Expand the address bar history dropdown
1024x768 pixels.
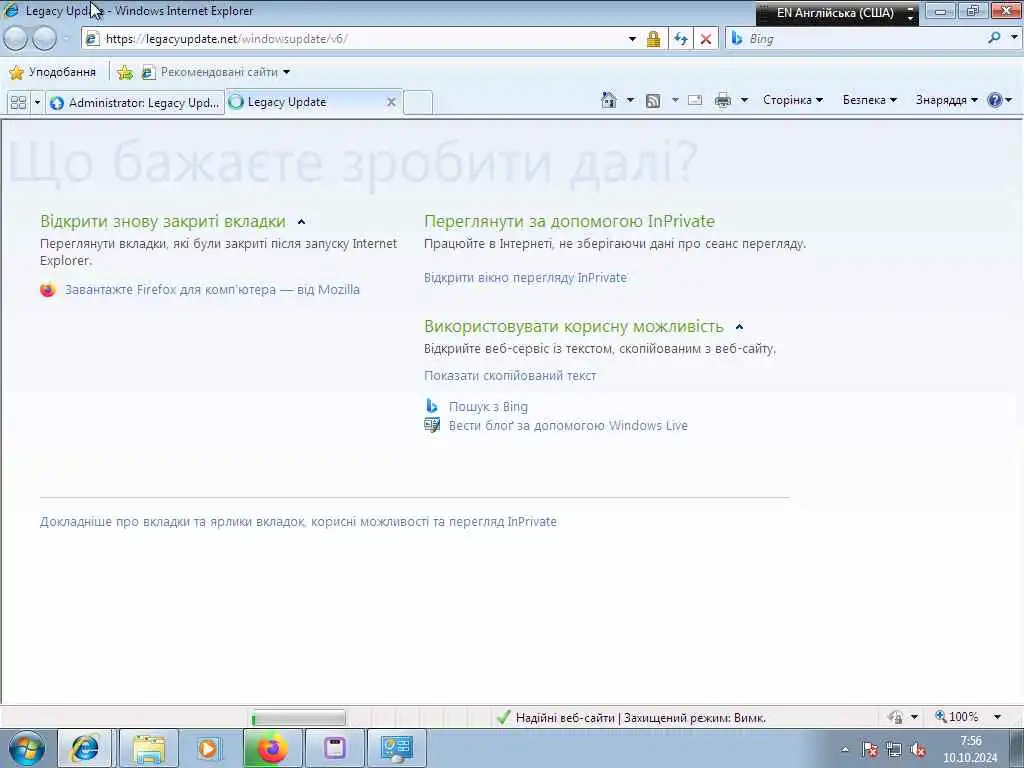click(632, 39)
